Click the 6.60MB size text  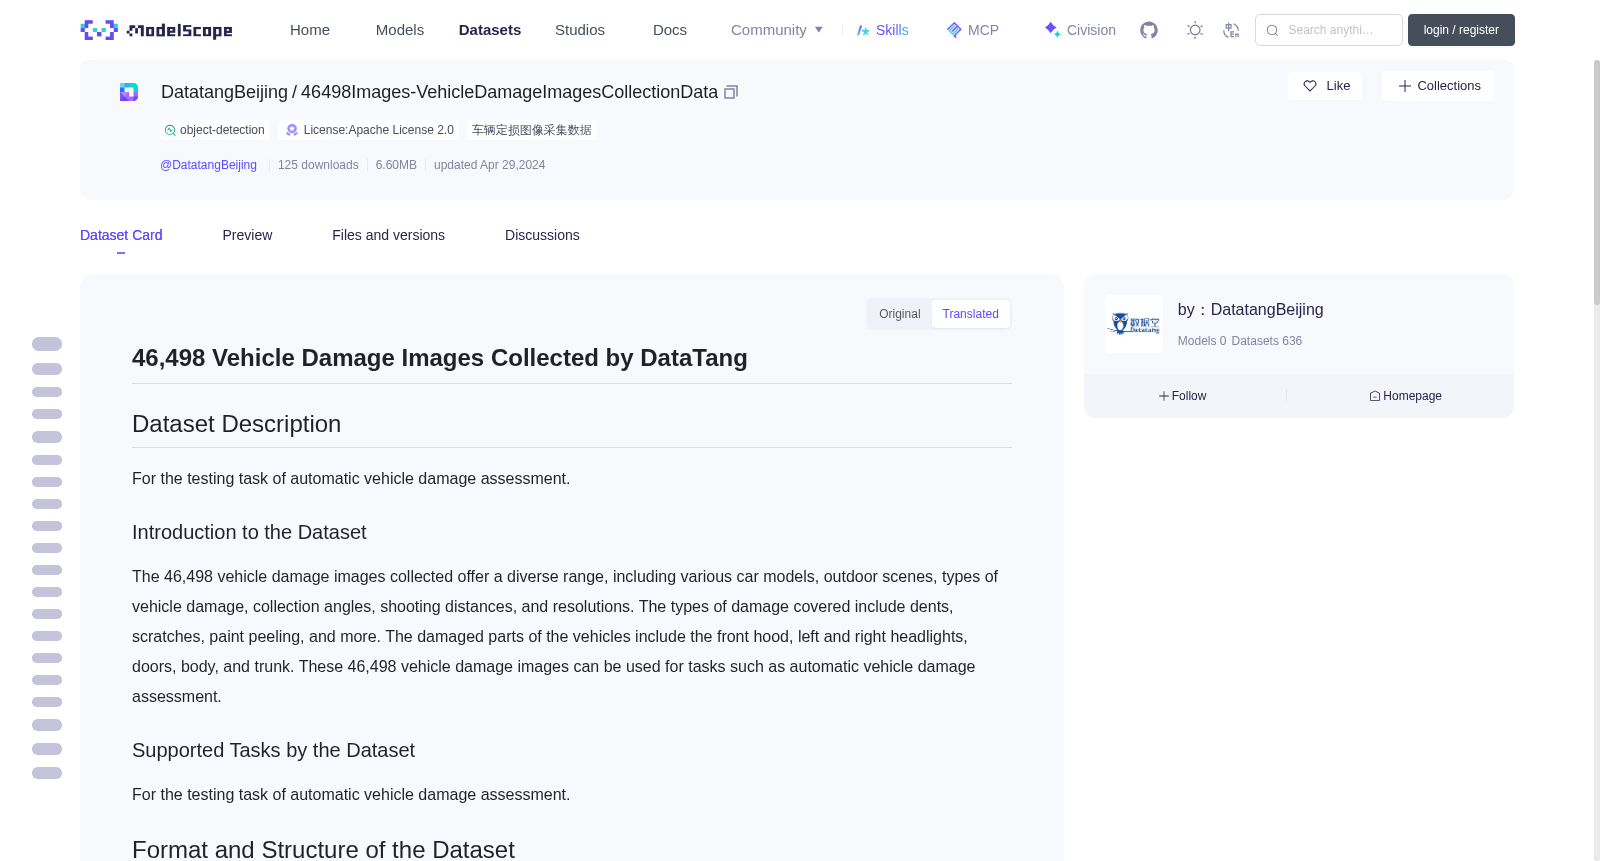point(396,165)
